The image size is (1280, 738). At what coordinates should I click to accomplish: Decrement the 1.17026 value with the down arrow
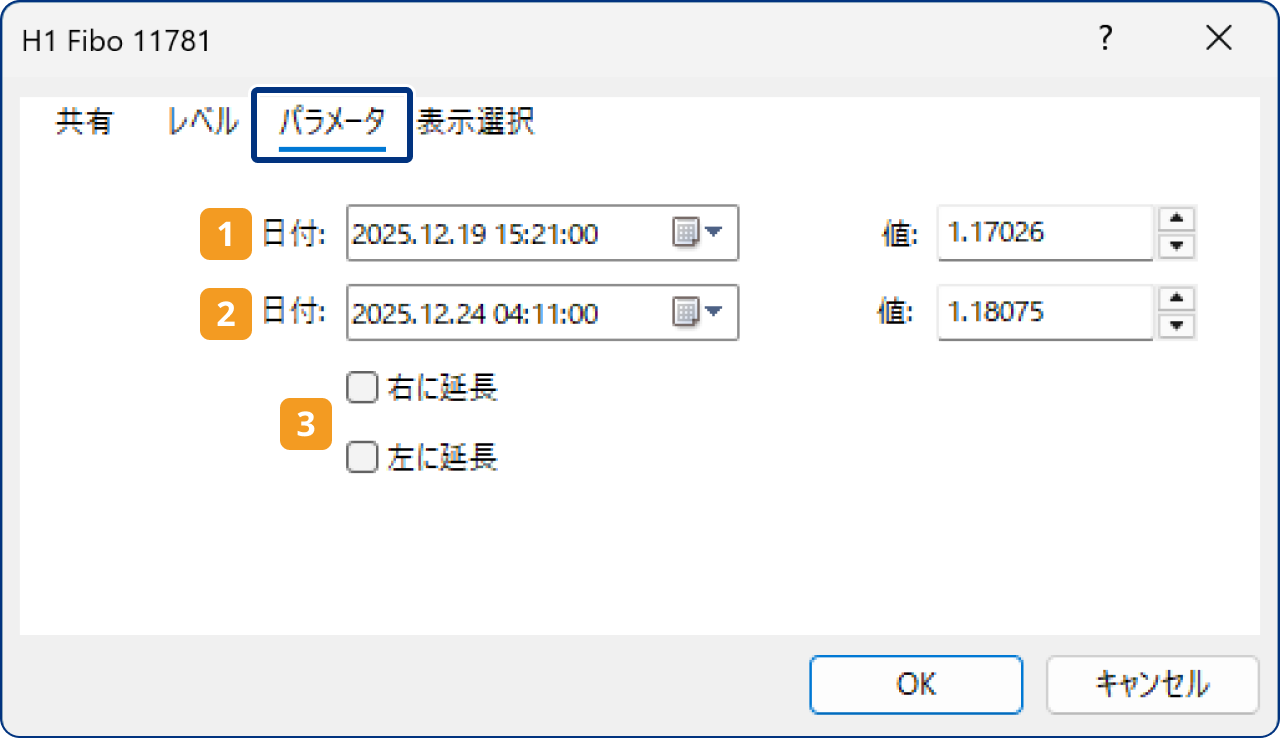(1176, 243)
